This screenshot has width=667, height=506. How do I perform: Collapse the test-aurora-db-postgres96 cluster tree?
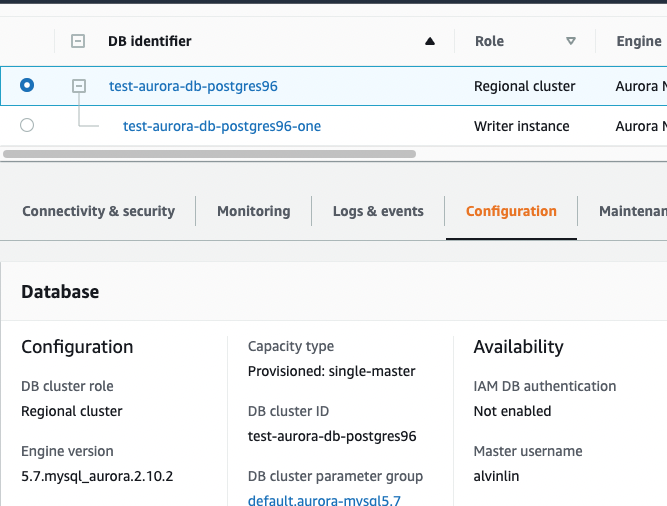click(79, 86)
